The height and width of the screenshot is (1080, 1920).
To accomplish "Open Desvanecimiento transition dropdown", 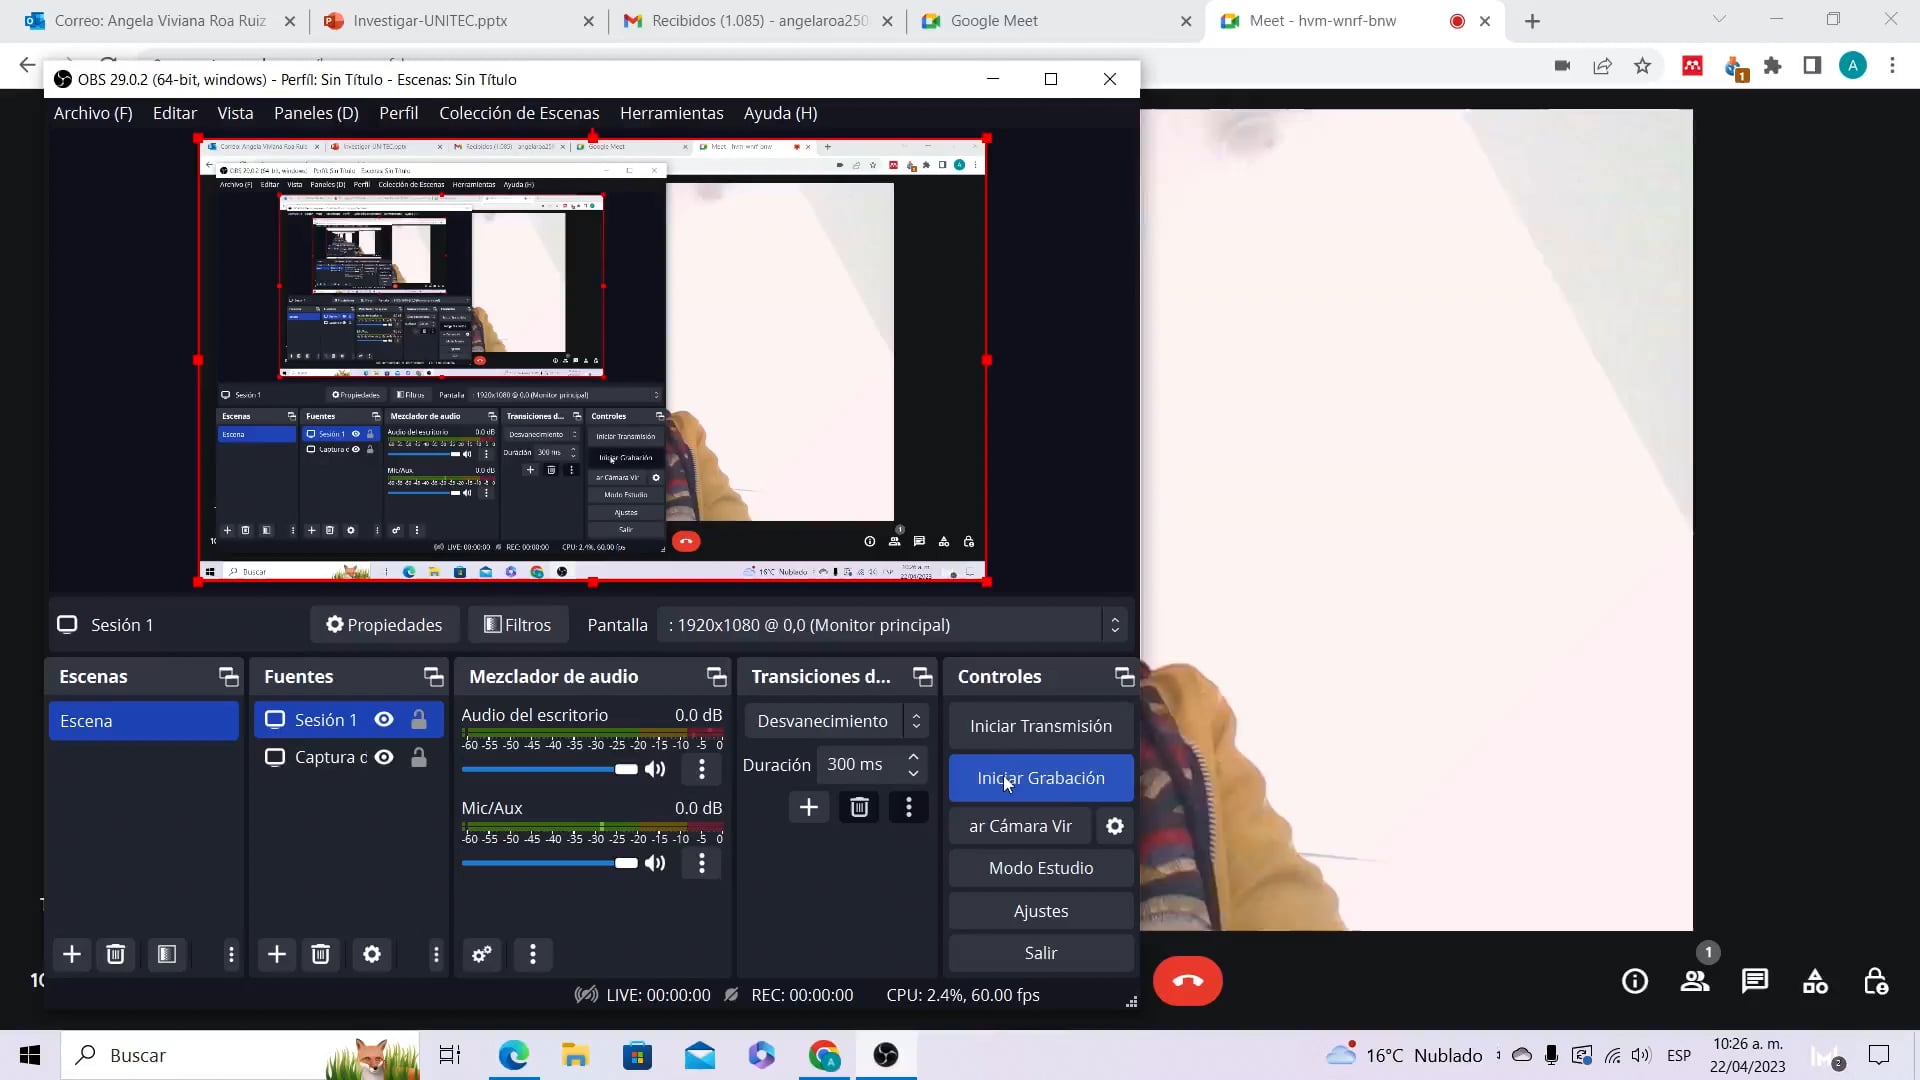I will (836, 721).
